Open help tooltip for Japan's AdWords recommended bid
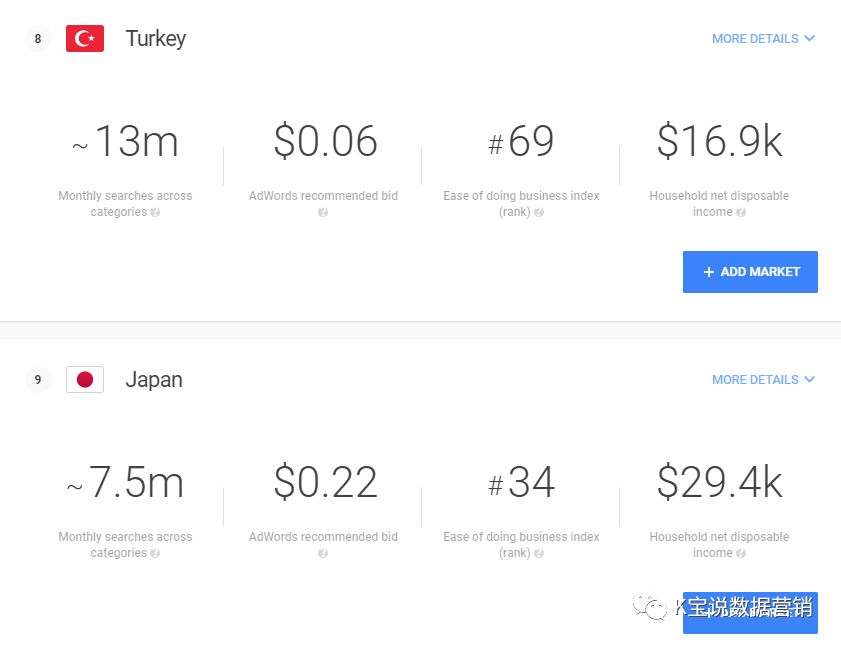841x645 pixels. (323, 553)
